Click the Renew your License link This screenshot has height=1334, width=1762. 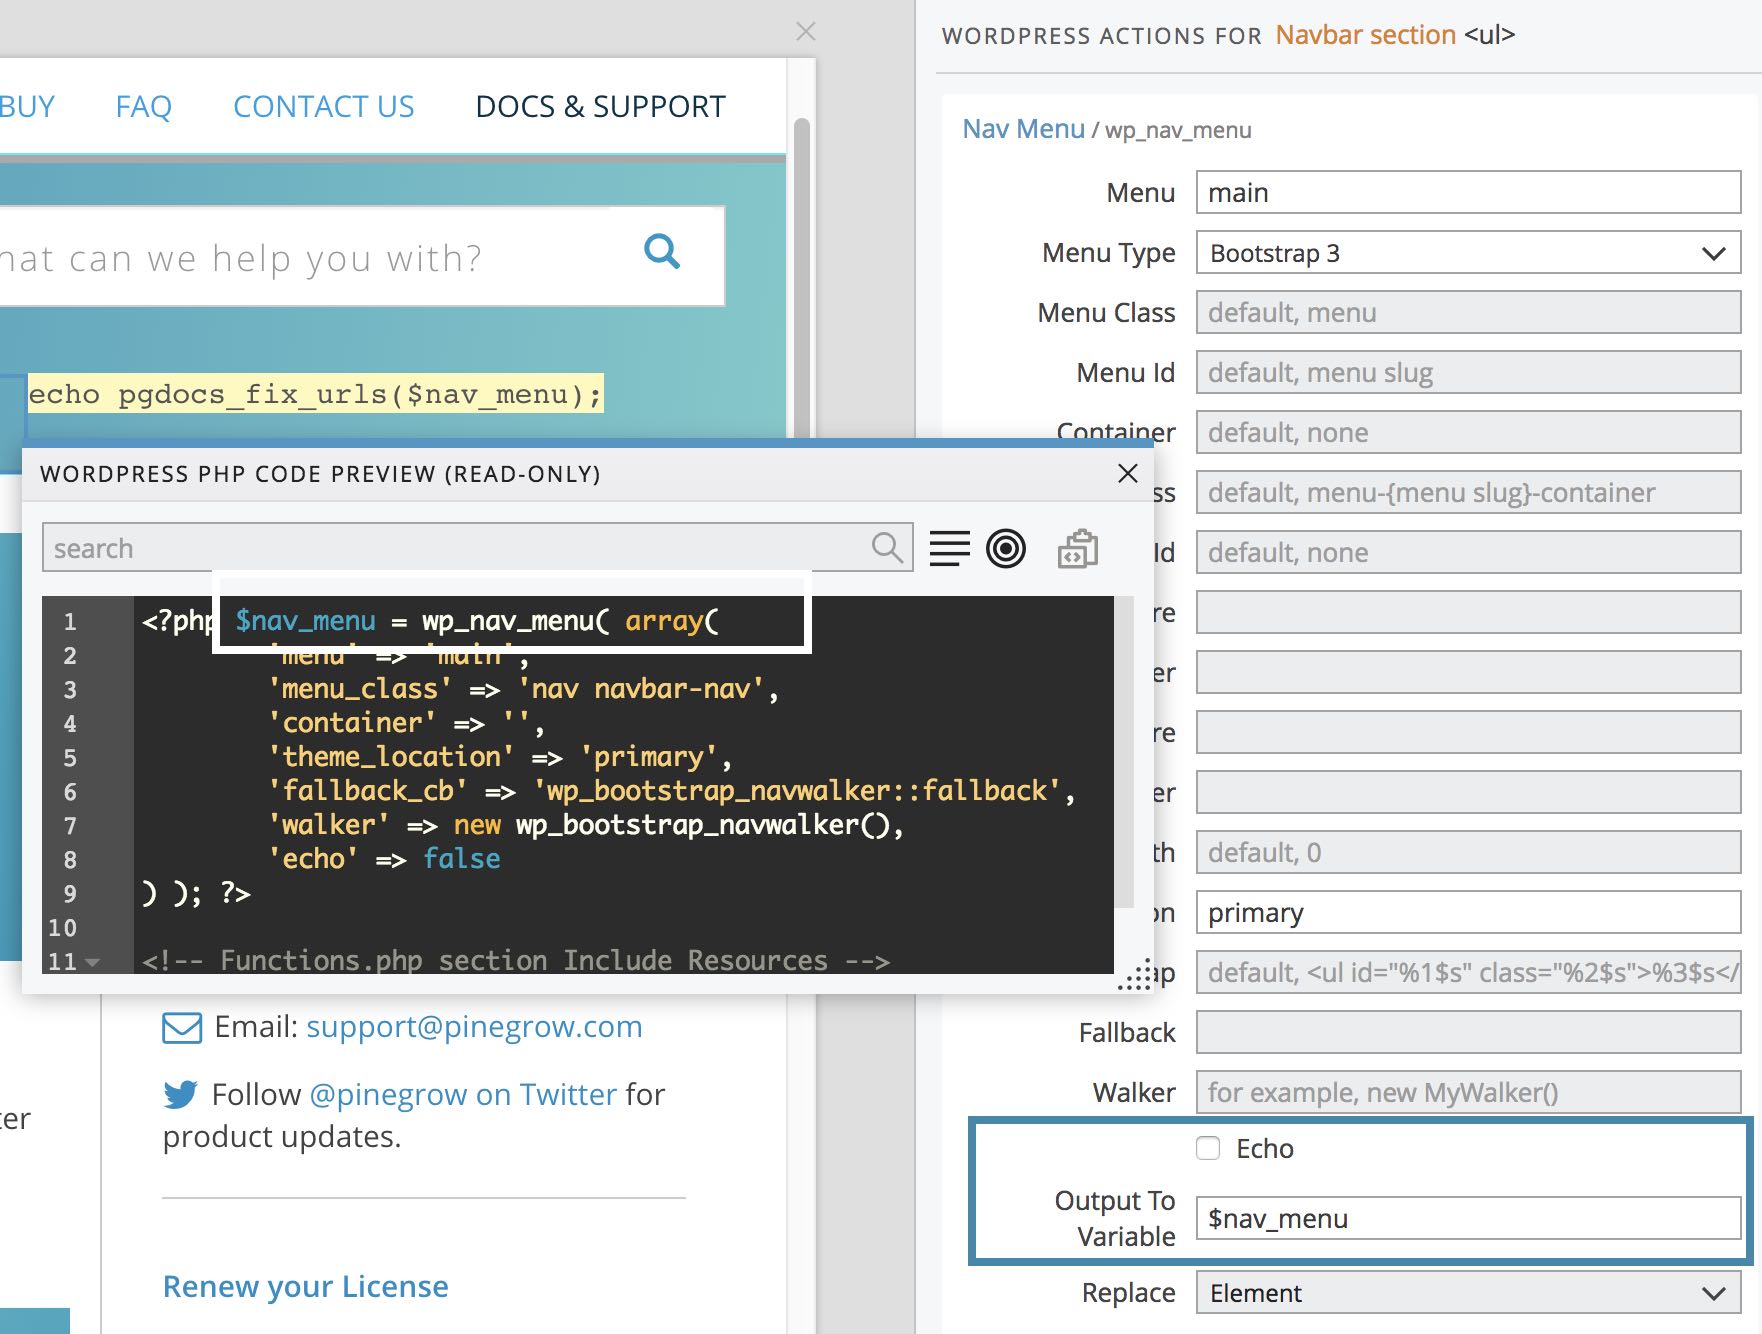[306, 1286]
